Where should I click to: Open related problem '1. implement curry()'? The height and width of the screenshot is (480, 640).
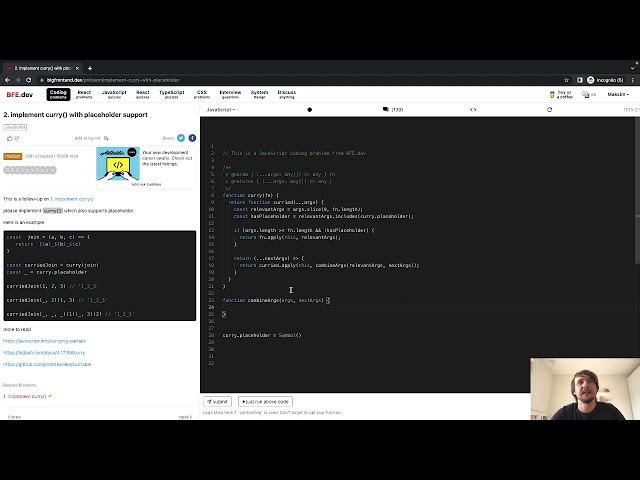[24, 396]
